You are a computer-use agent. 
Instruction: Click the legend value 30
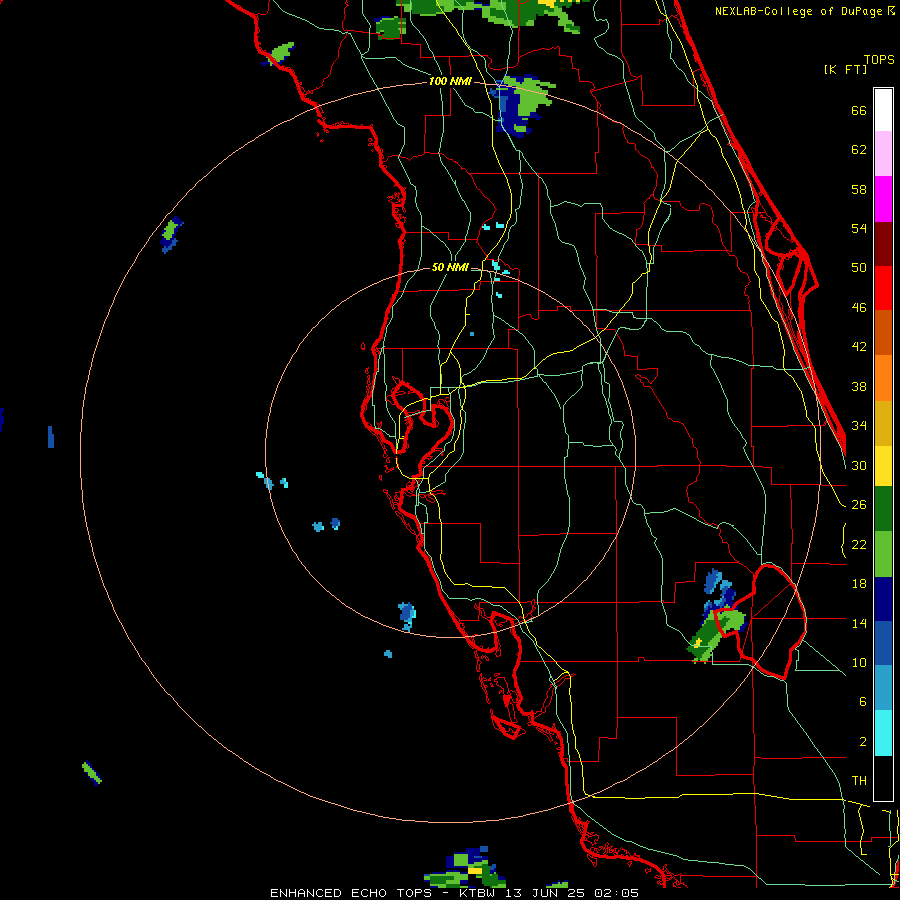coord(859,465)
